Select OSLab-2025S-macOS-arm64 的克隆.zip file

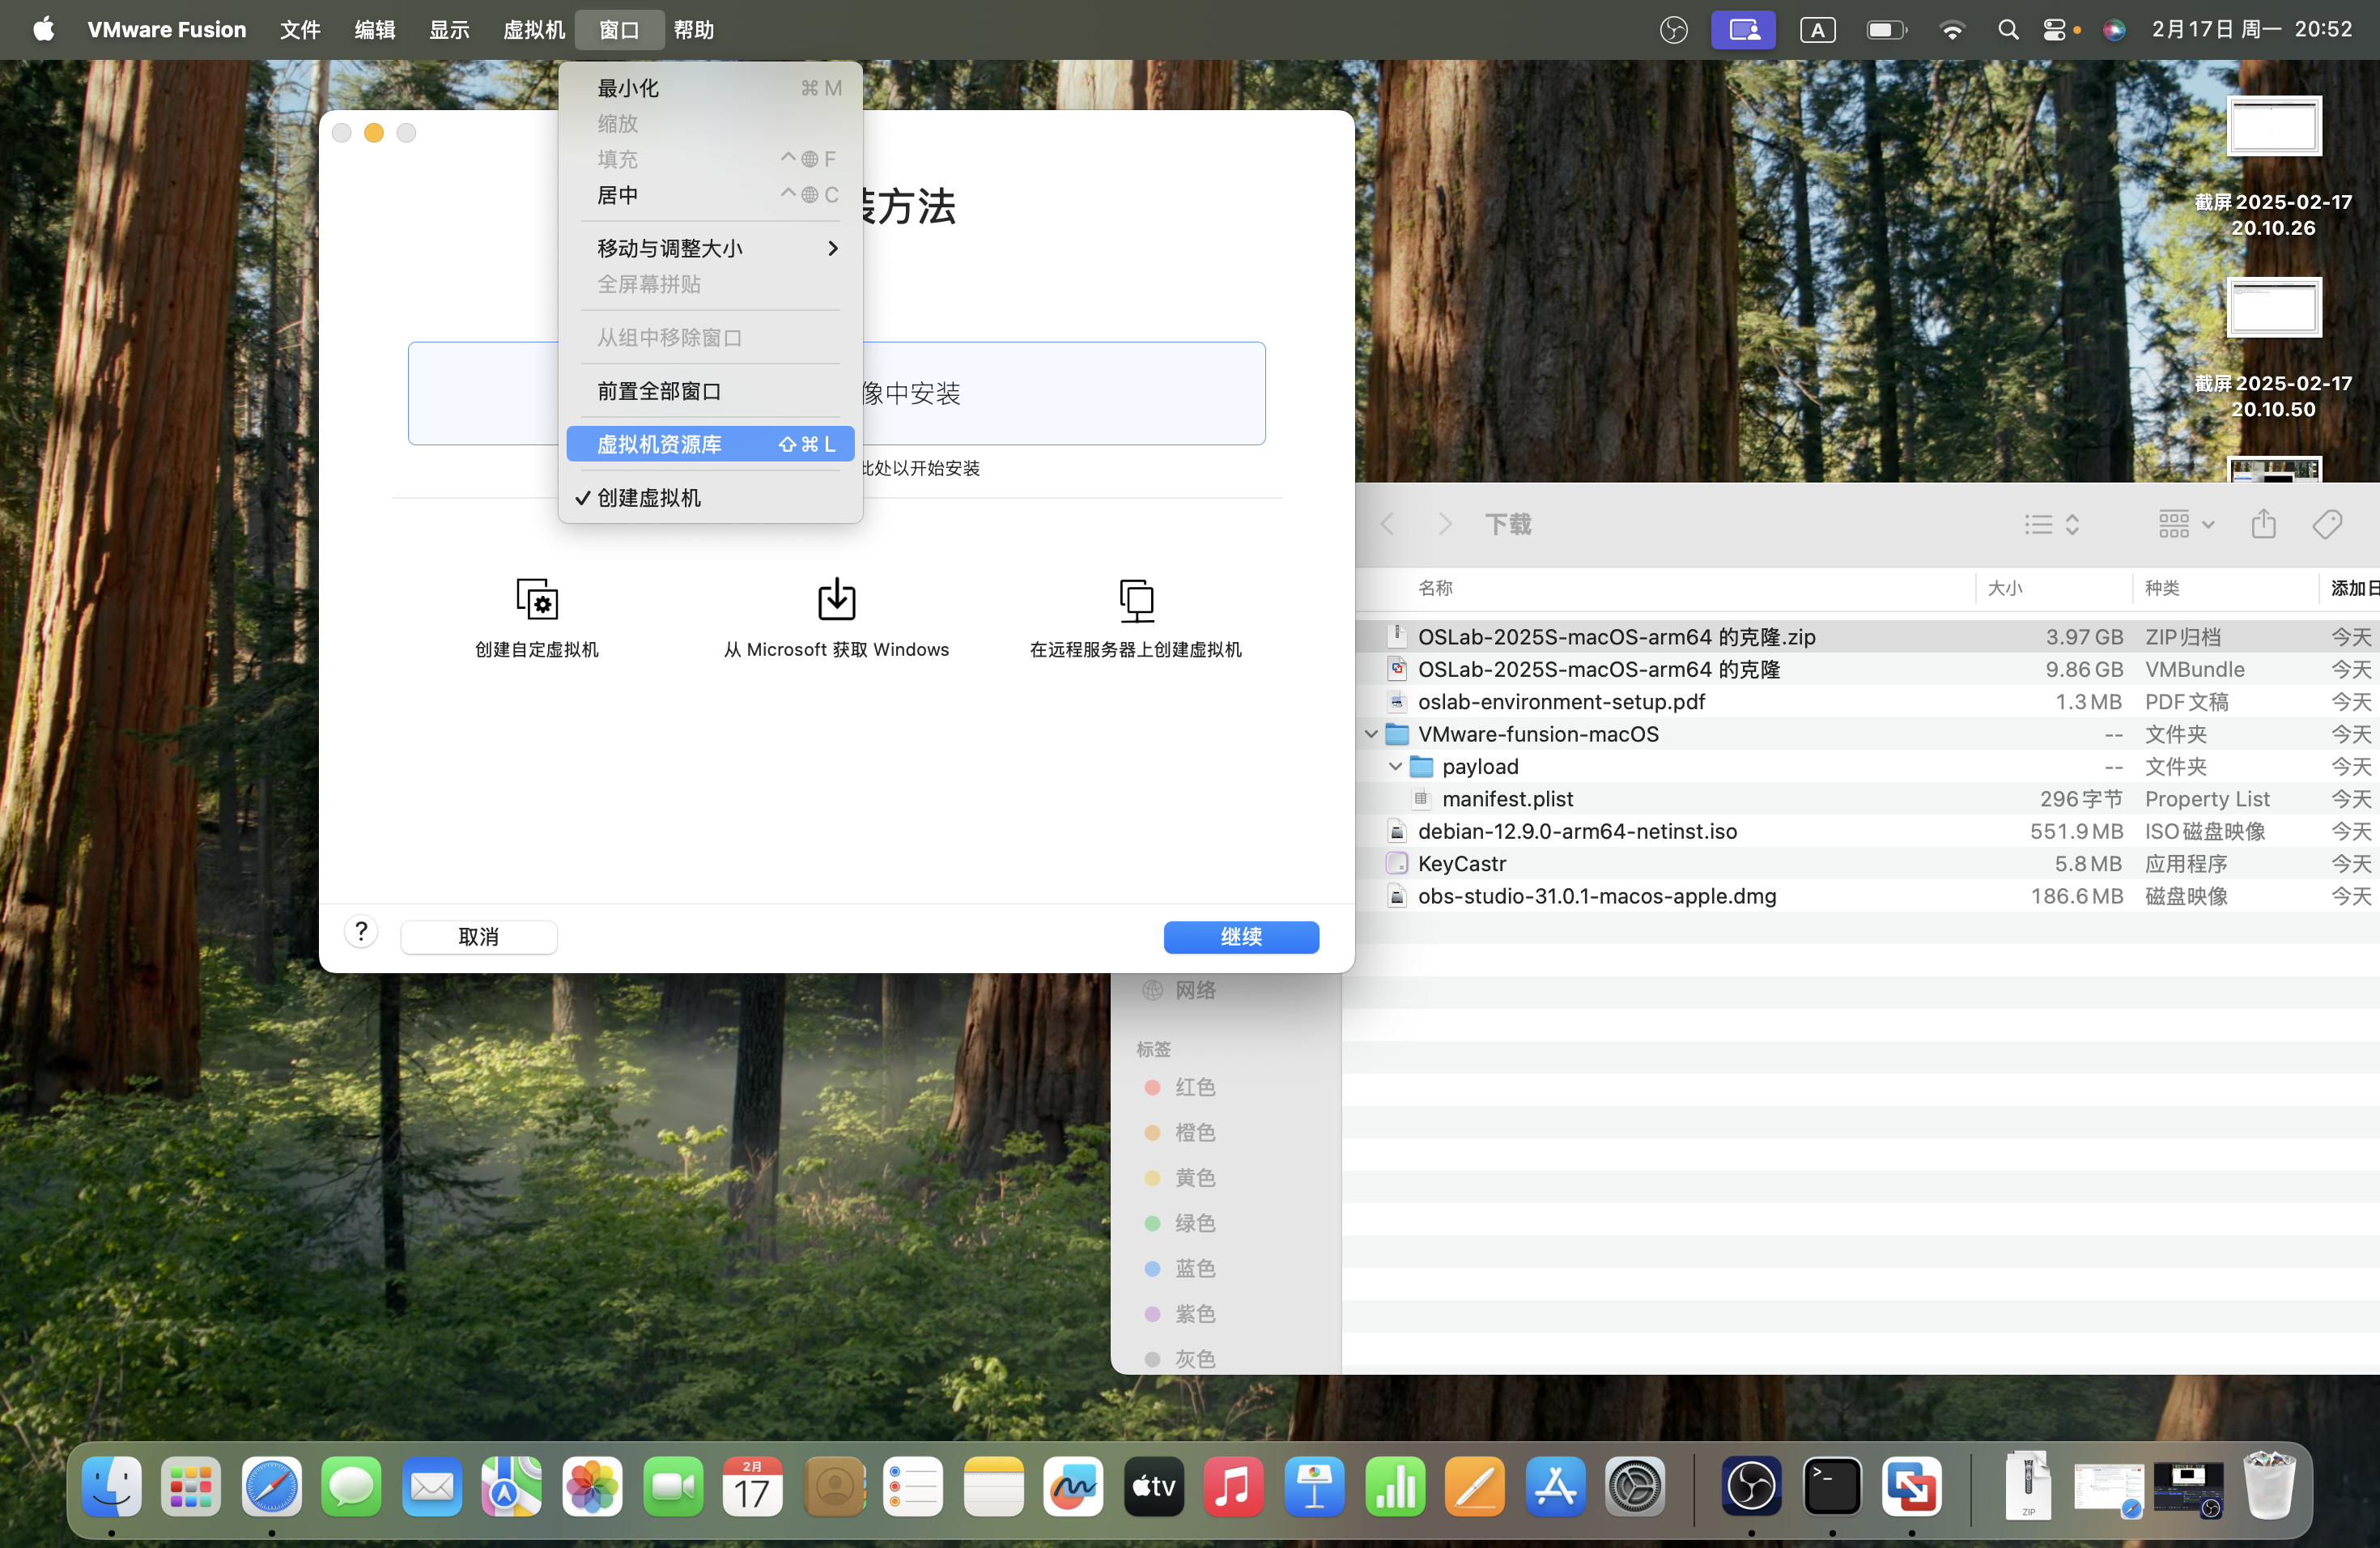tap(1870, 637)
